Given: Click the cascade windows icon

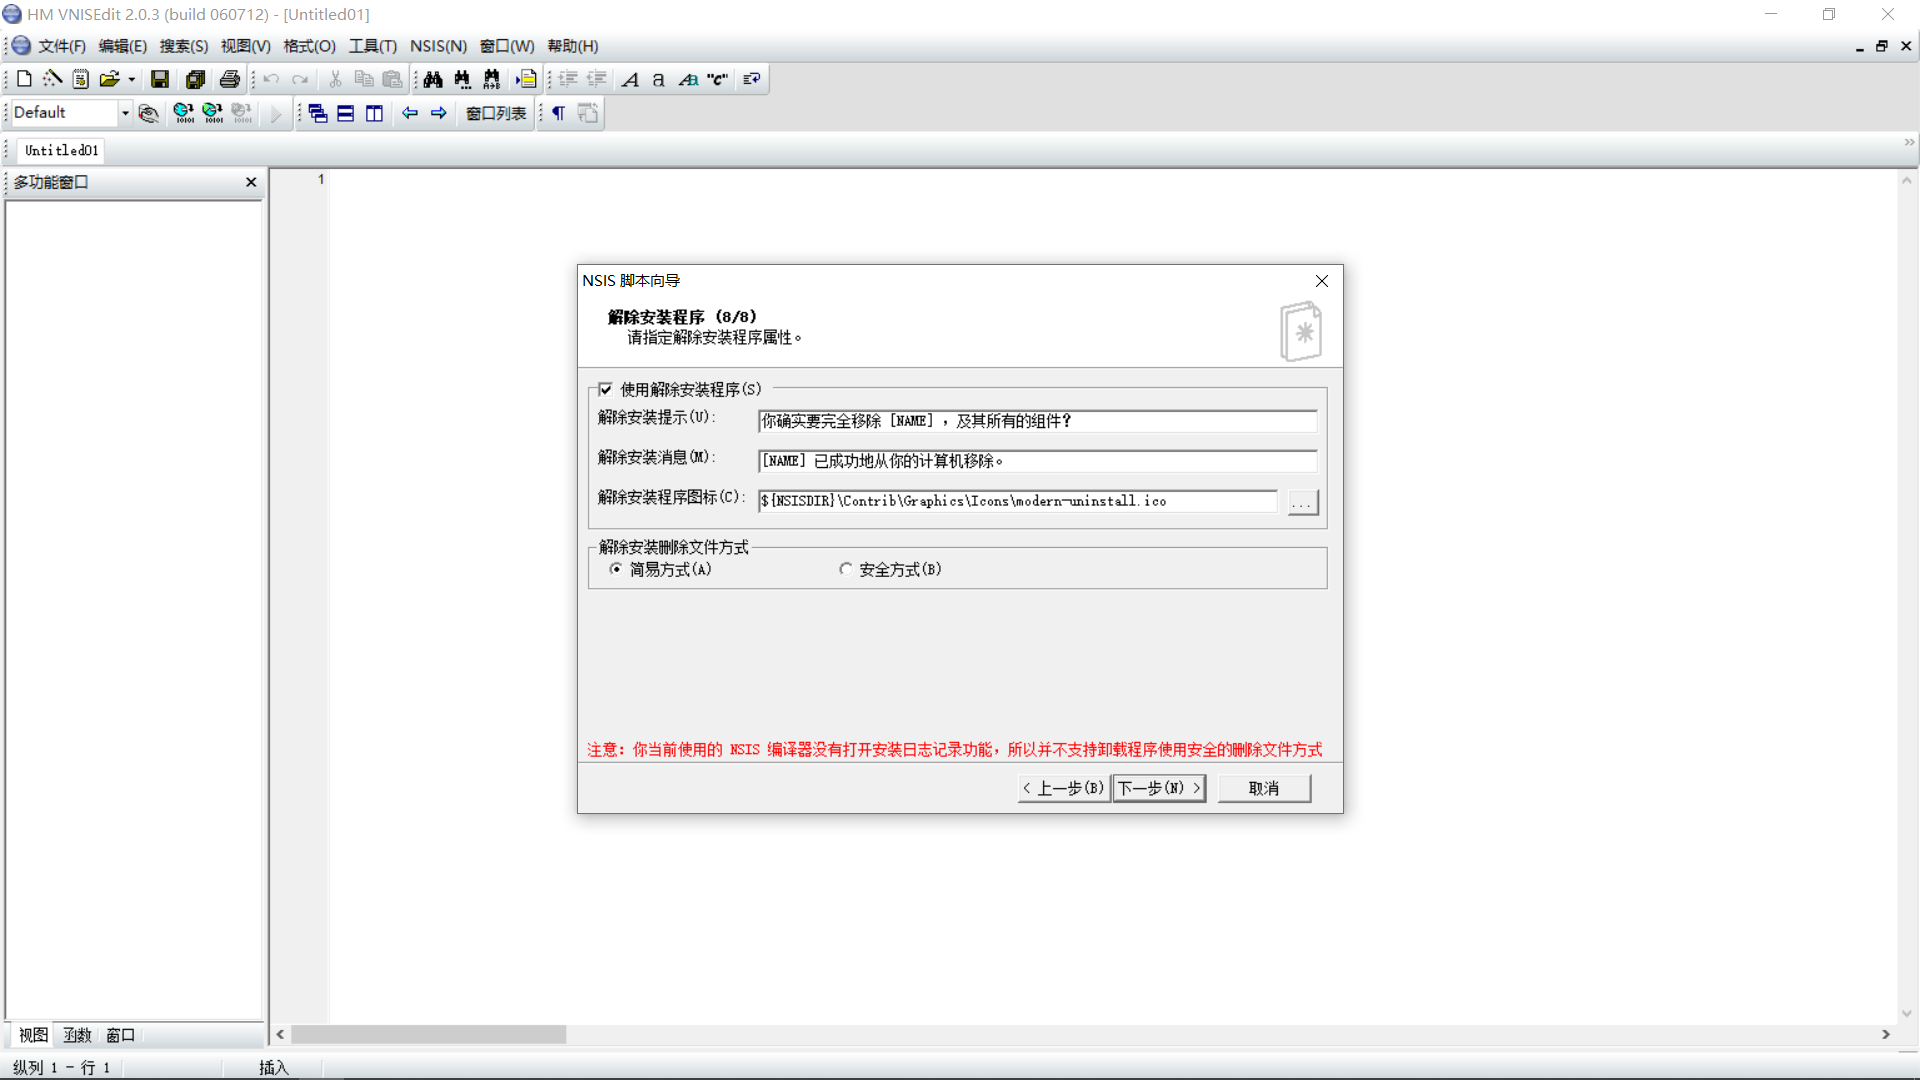Looking at the screenshot, I should (x=317, y=113).
